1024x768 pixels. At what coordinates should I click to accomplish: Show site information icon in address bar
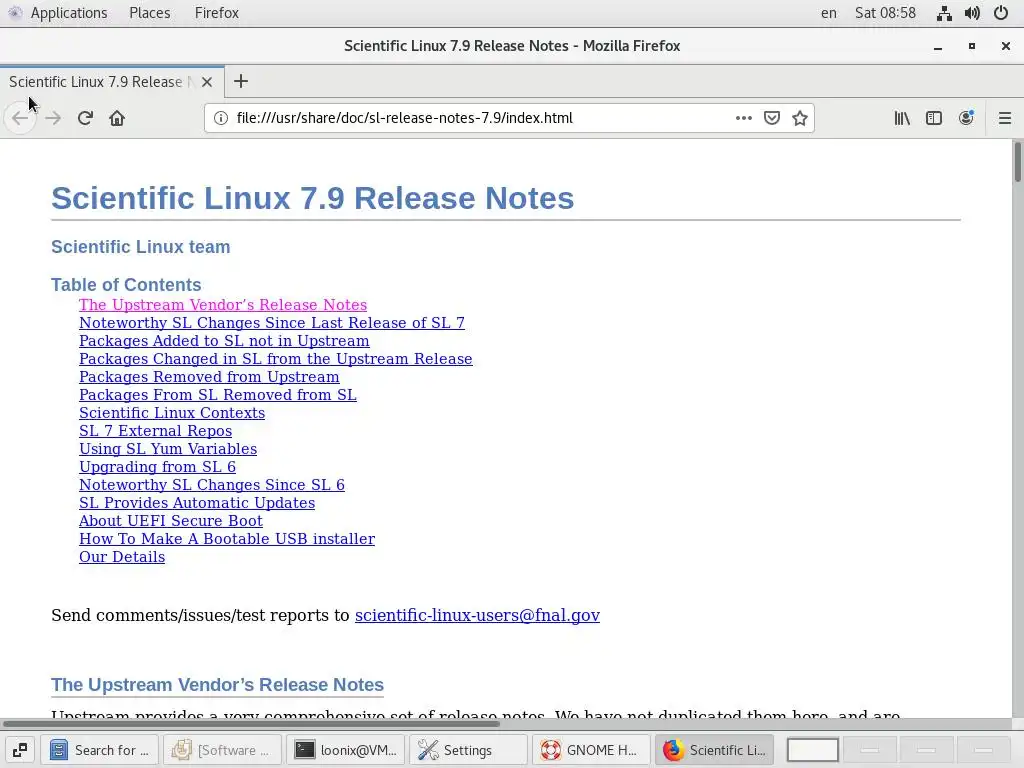pyautogui.click(x=221, y=118)
